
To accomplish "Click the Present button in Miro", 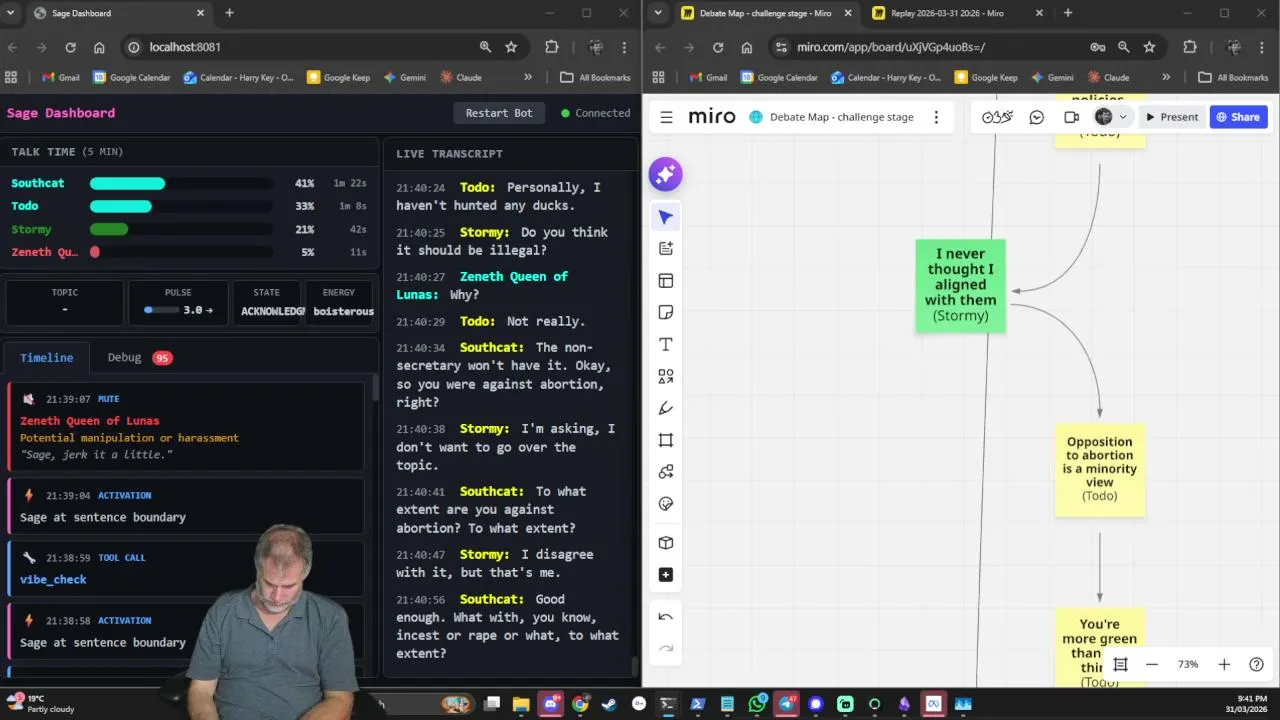I will point(1171,117).
